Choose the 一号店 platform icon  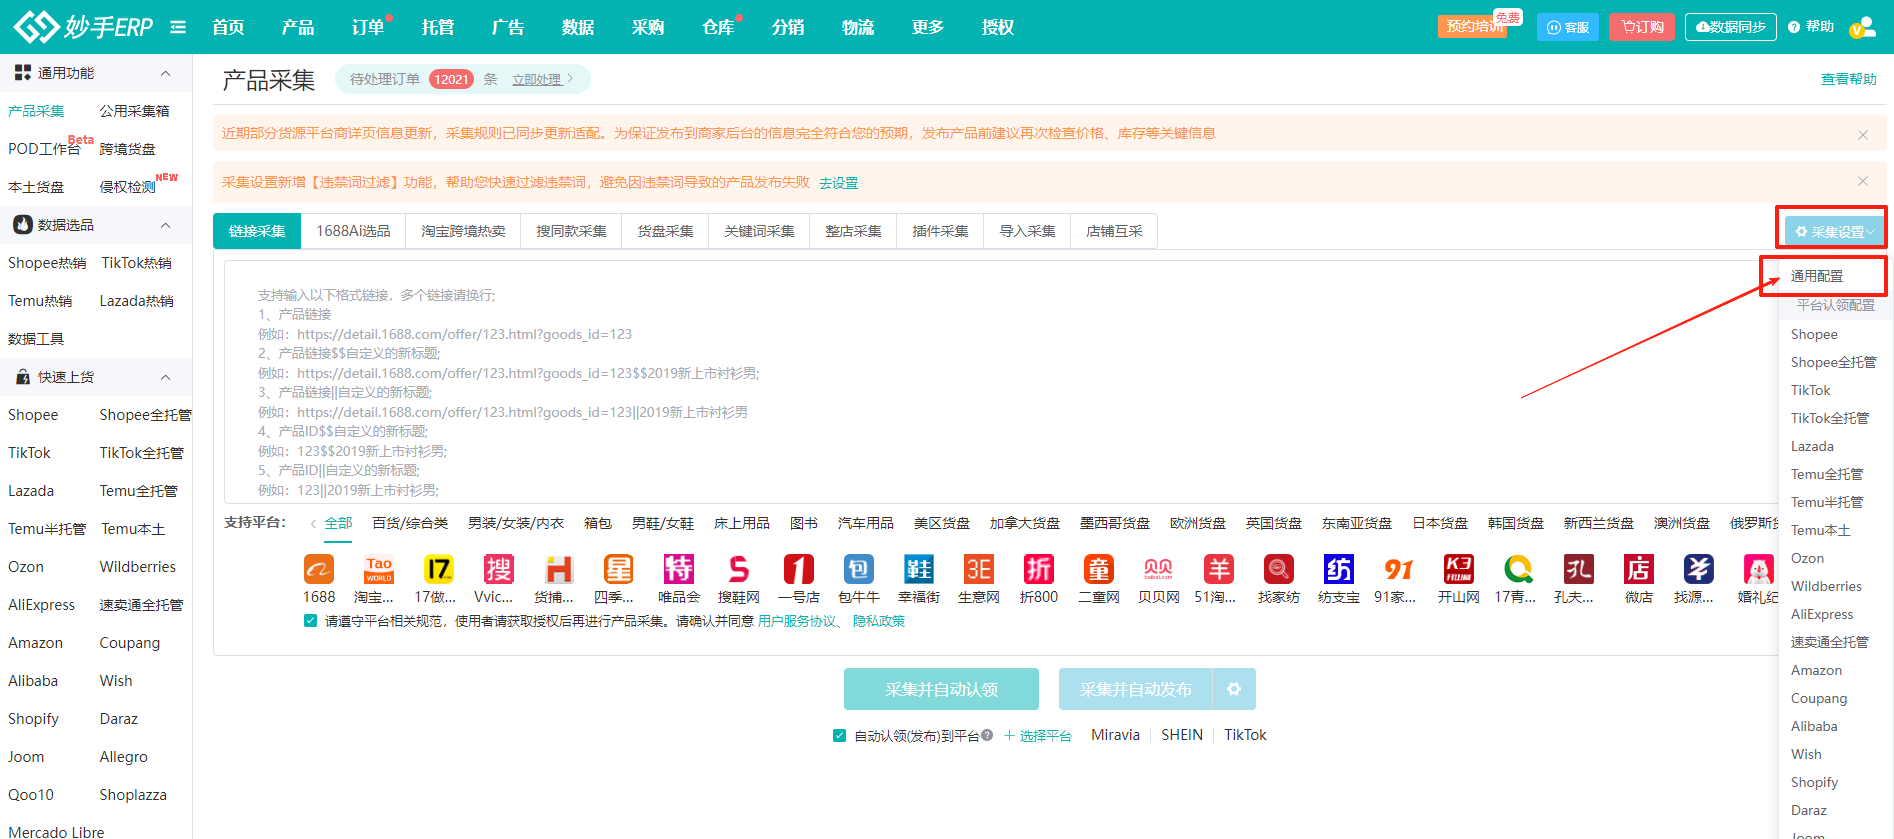(799, 569)
